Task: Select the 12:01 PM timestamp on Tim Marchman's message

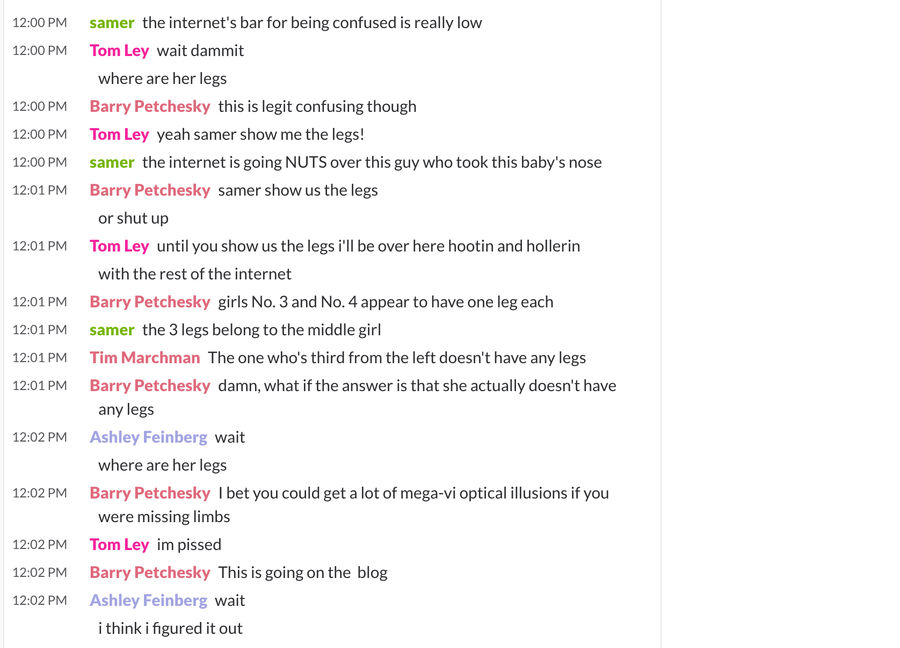Action: coord(40,358)
